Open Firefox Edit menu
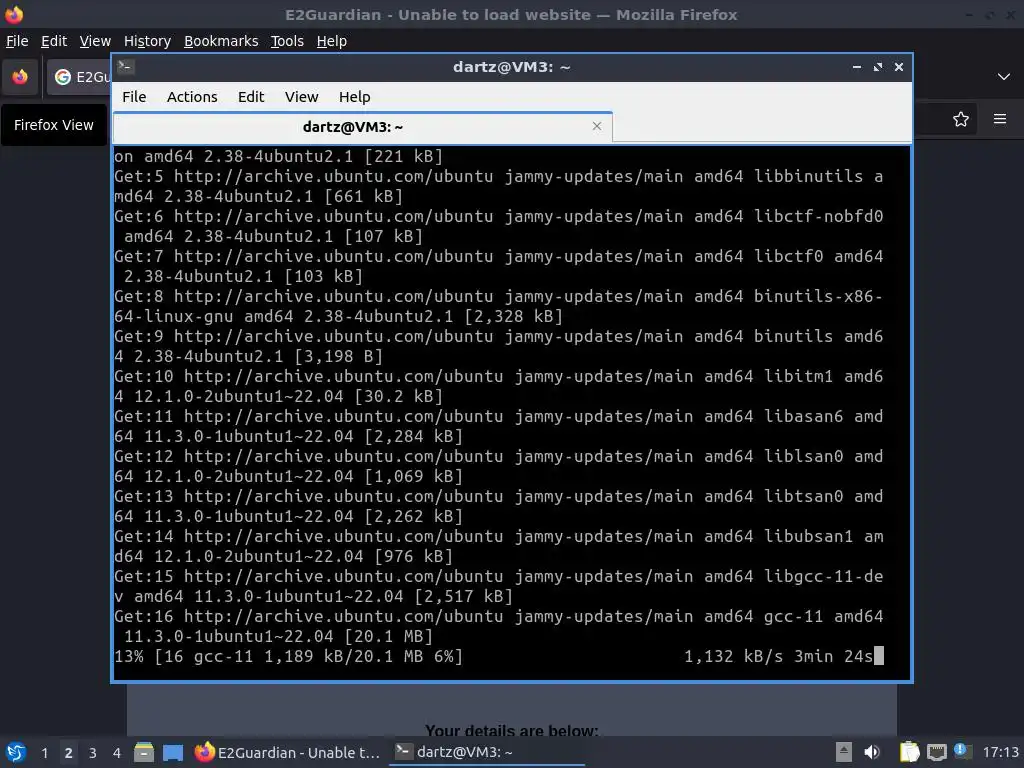 (54, 41)
